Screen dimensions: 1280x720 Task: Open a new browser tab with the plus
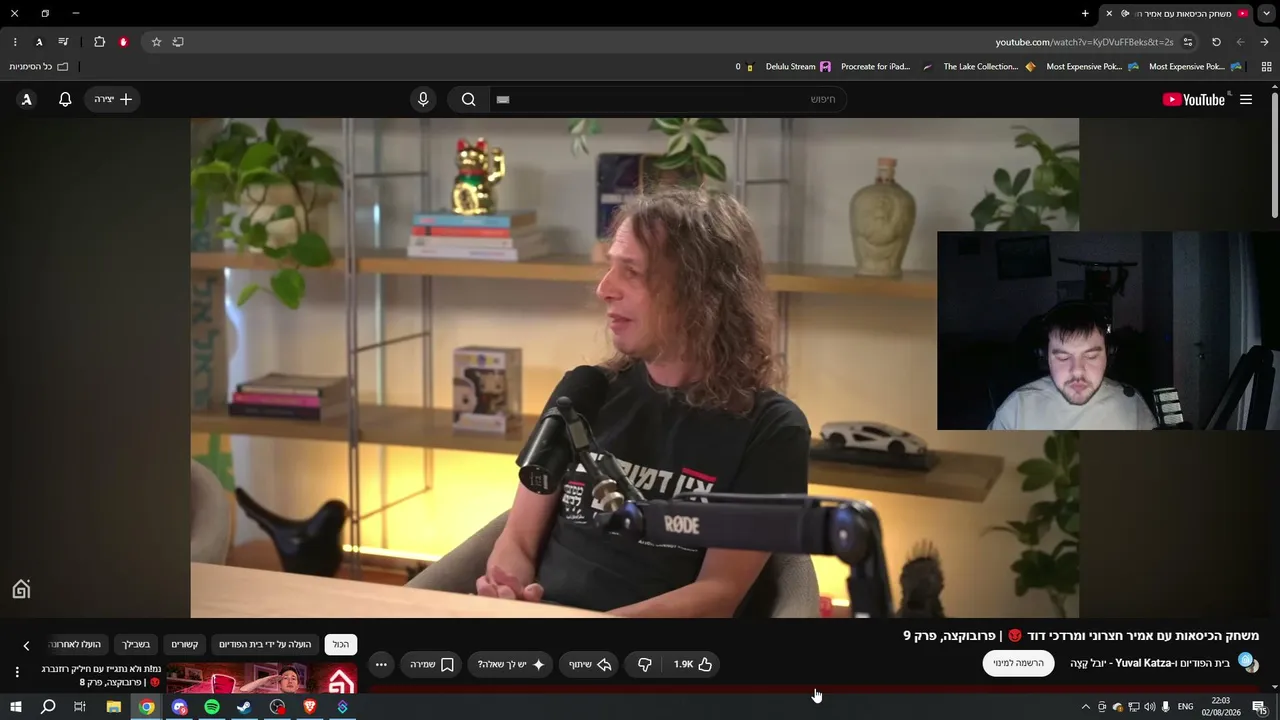(1085, 13)
